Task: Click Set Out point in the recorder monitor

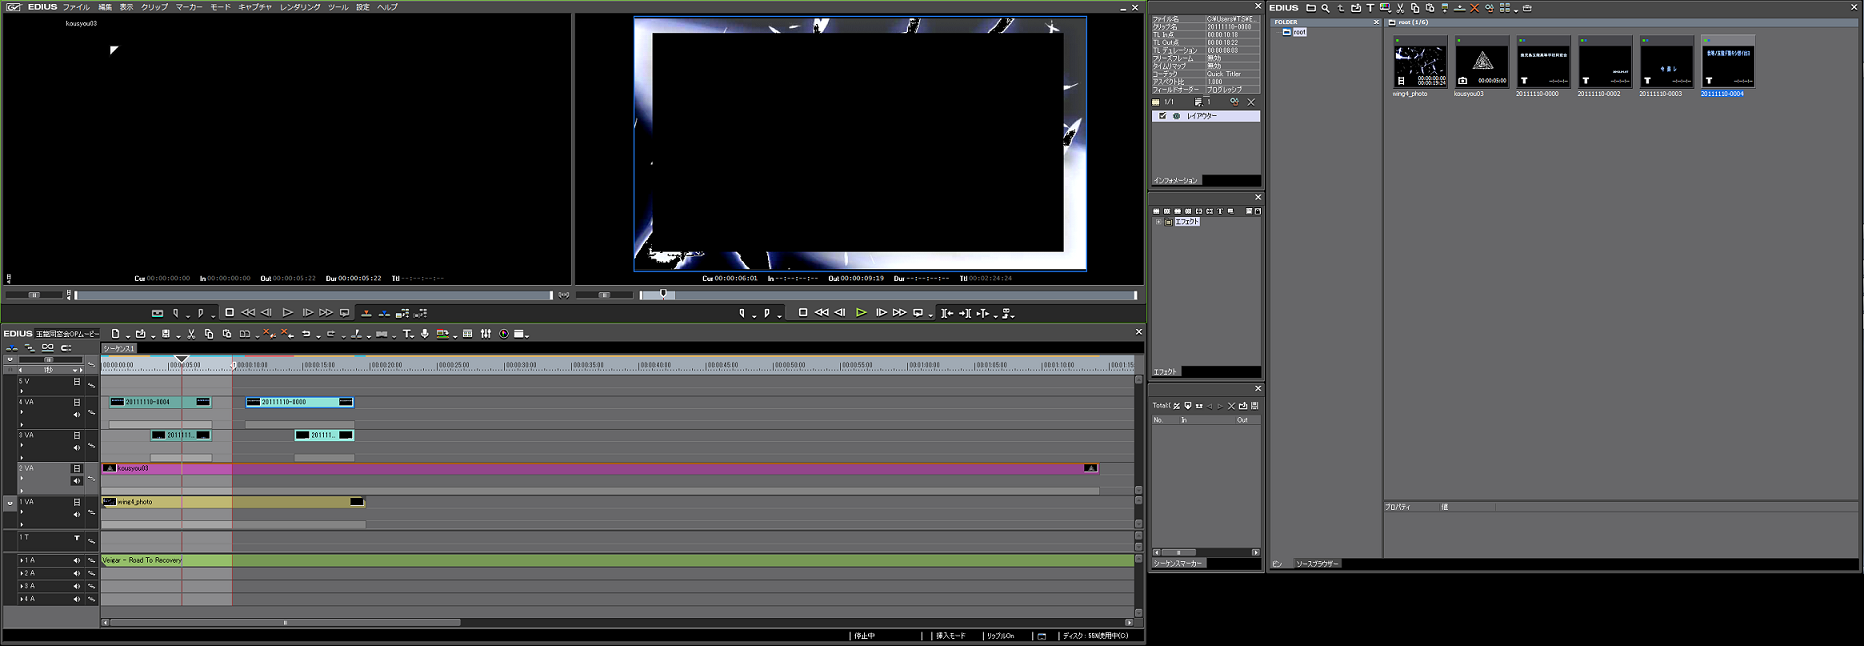Action: (x=766, y=313)
